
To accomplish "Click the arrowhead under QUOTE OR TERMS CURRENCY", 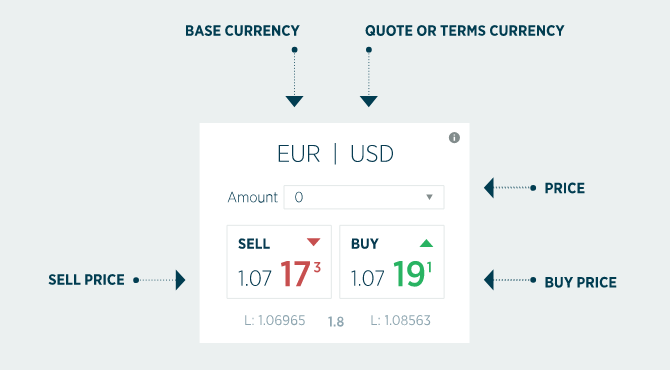I will [x=369, y=101].
